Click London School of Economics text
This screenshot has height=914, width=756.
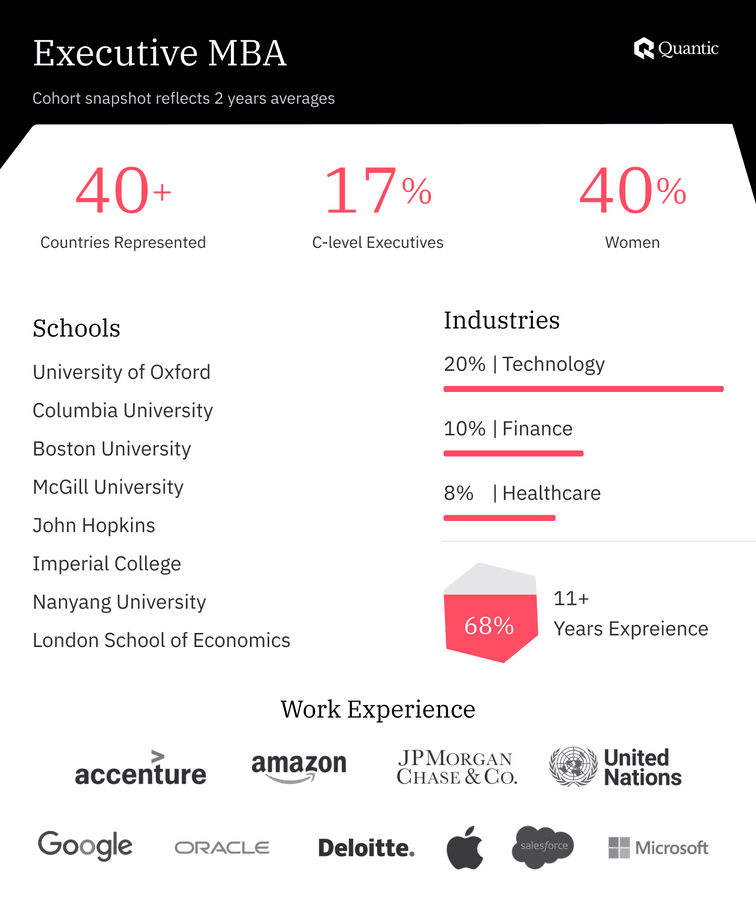click(x=161, y=640)
